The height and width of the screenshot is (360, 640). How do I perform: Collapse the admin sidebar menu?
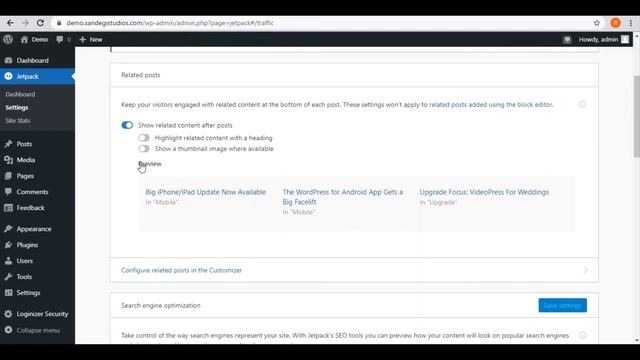32,330
